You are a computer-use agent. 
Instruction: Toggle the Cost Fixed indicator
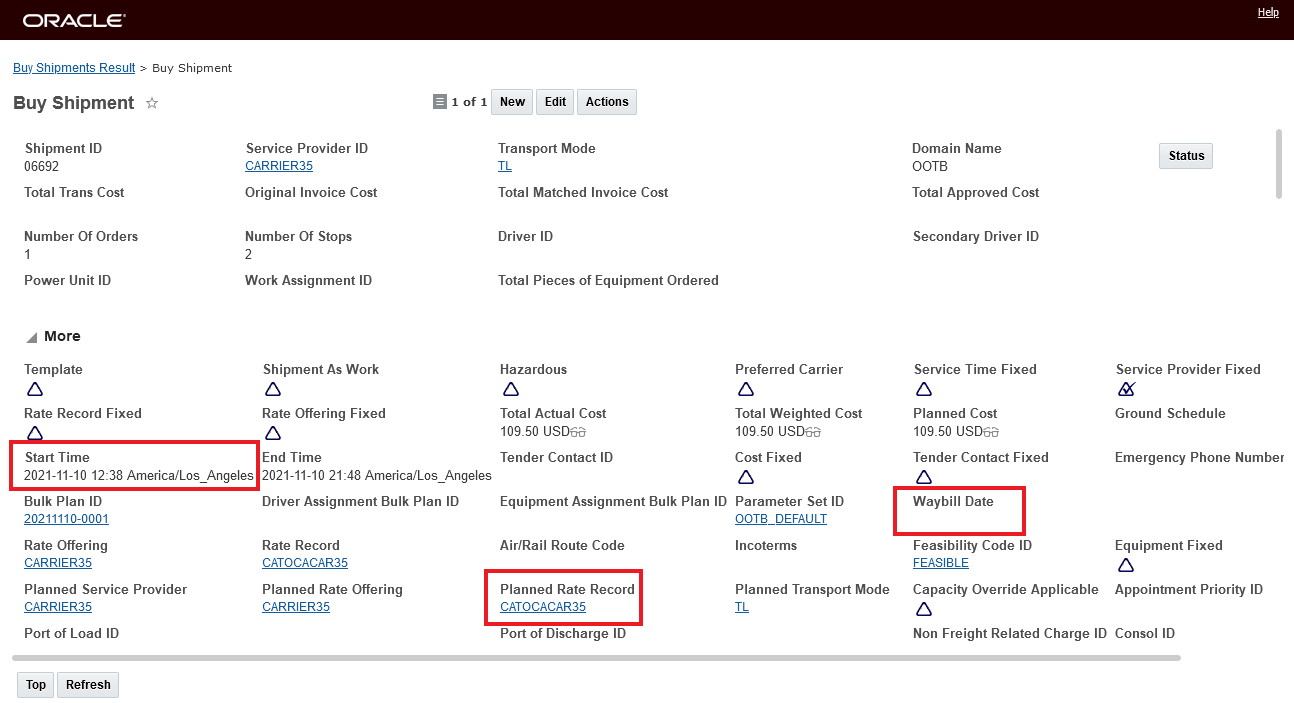[x=745, y=477]
